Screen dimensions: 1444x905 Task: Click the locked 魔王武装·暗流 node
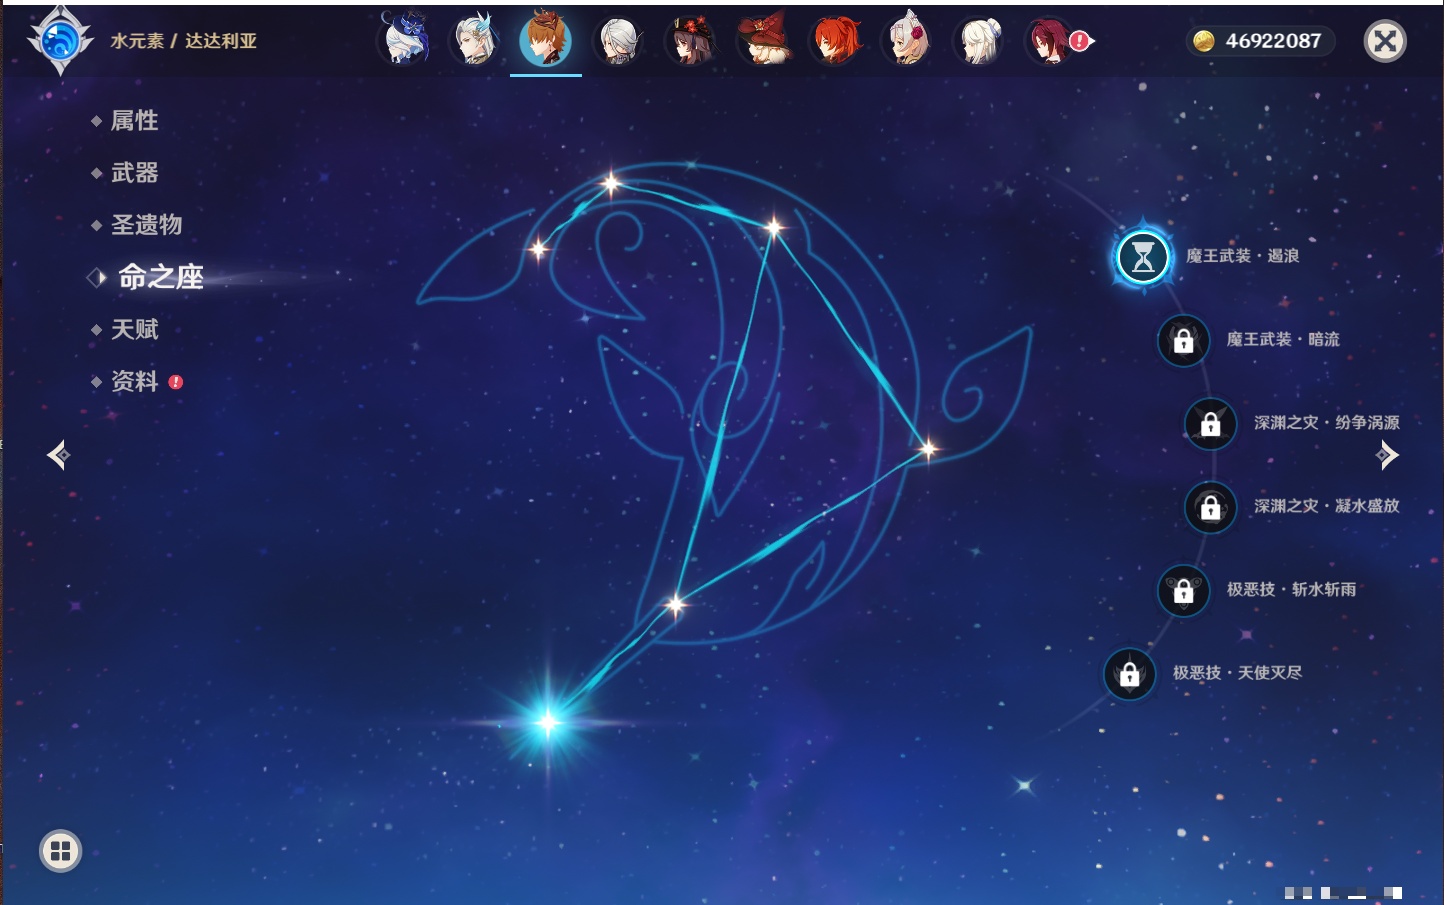pyautogui.click(x=1183, y=340)
